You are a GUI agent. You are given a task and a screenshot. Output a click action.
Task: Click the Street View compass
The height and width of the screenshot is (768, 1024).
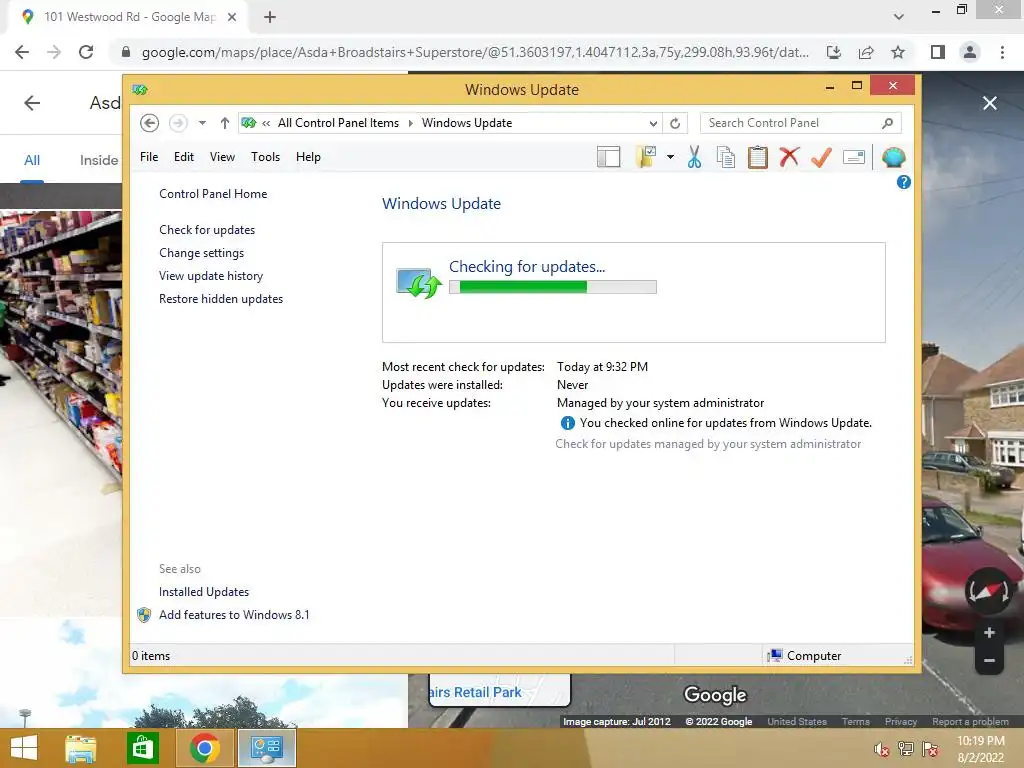click(x=989, y=590)
